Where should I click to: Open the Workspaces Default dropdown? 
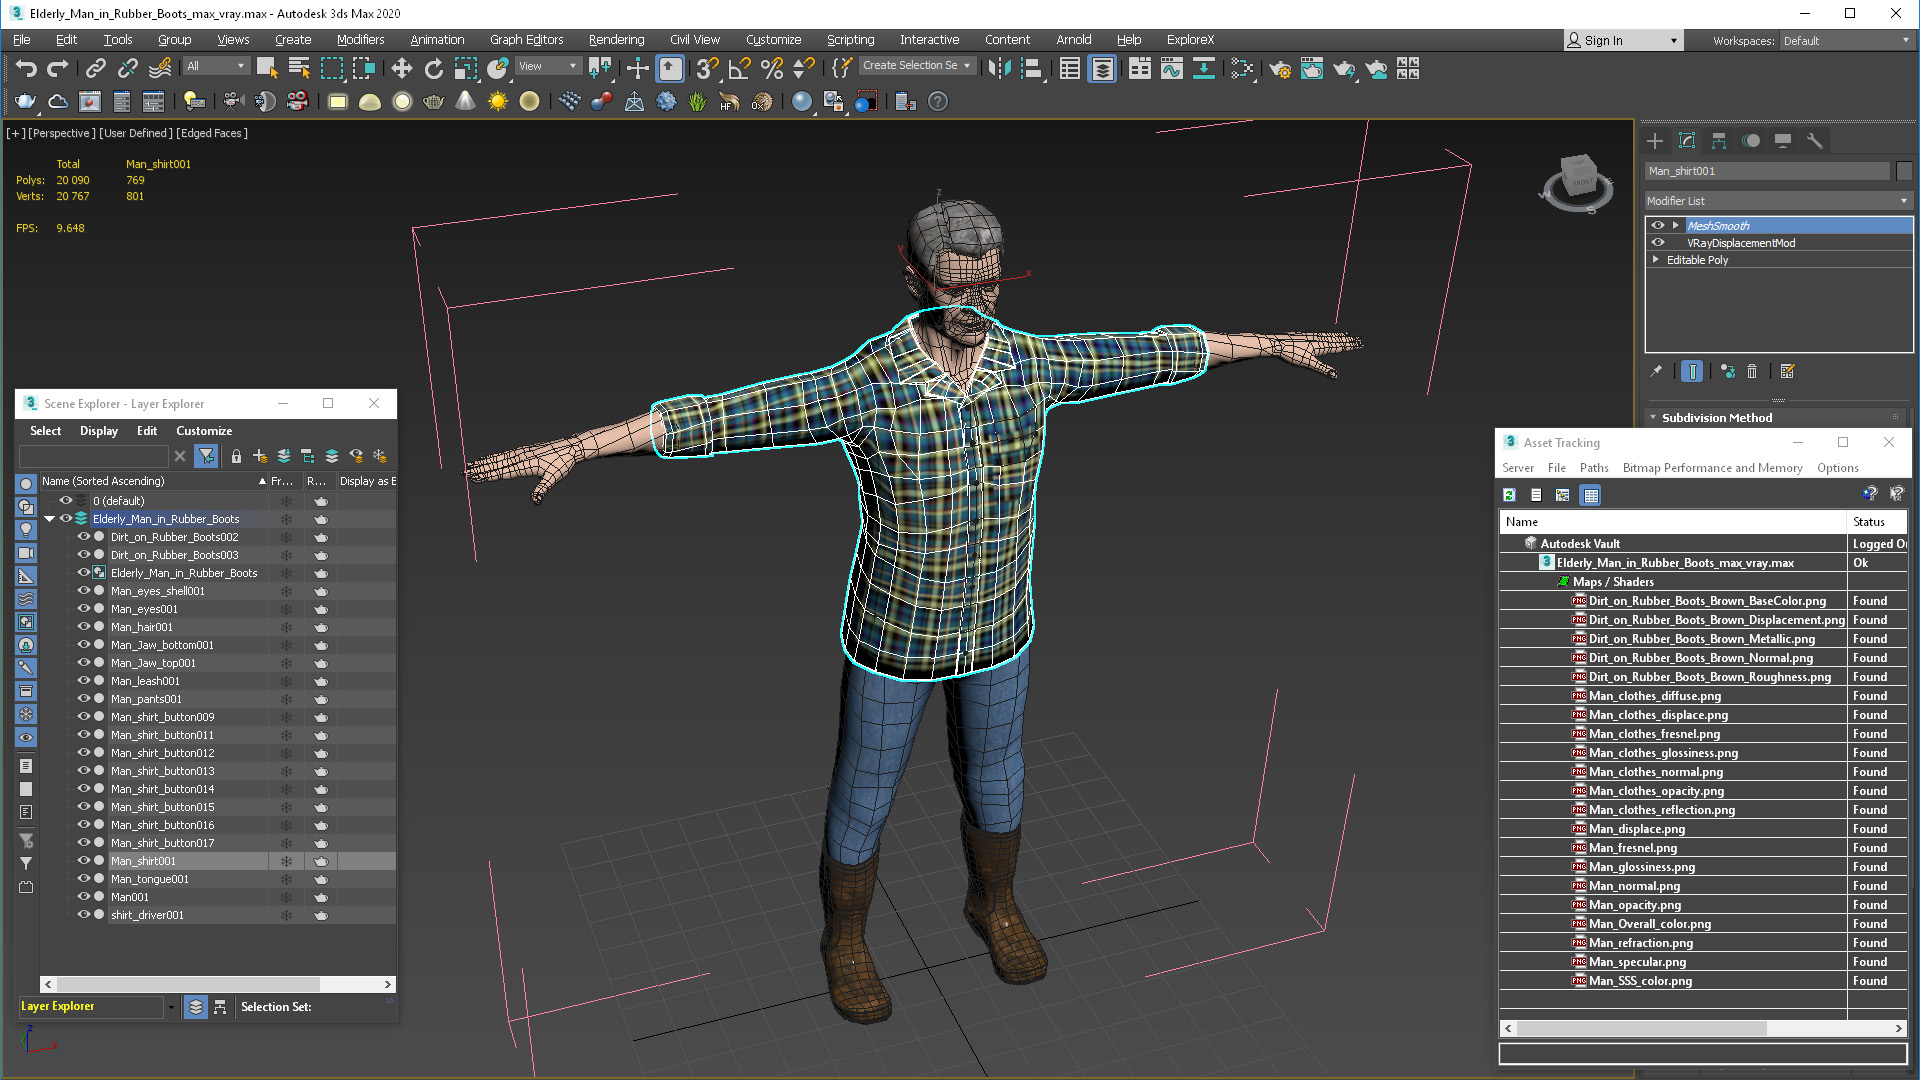click(1846, 41)
